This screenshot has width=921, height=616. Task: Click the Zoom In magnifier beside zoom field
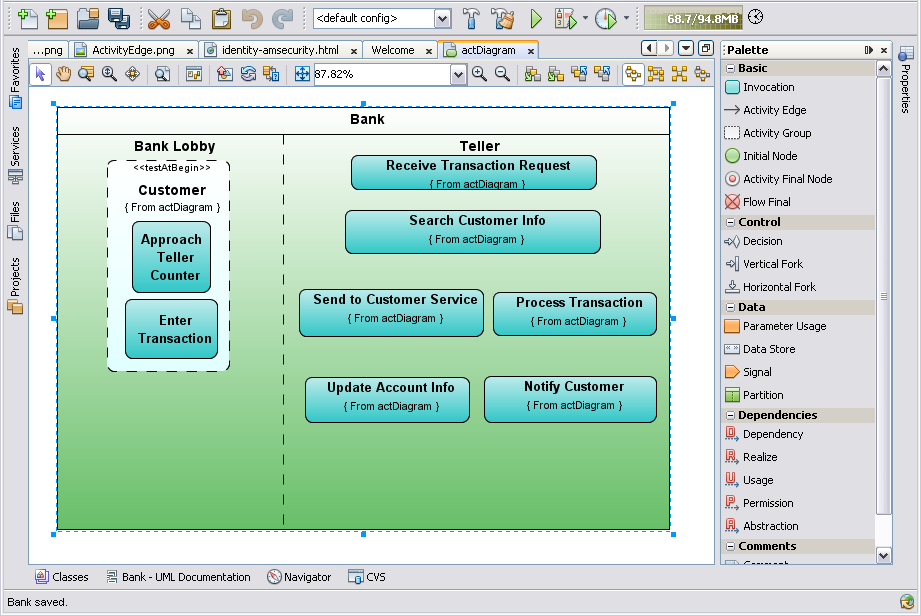coord(480,74)
